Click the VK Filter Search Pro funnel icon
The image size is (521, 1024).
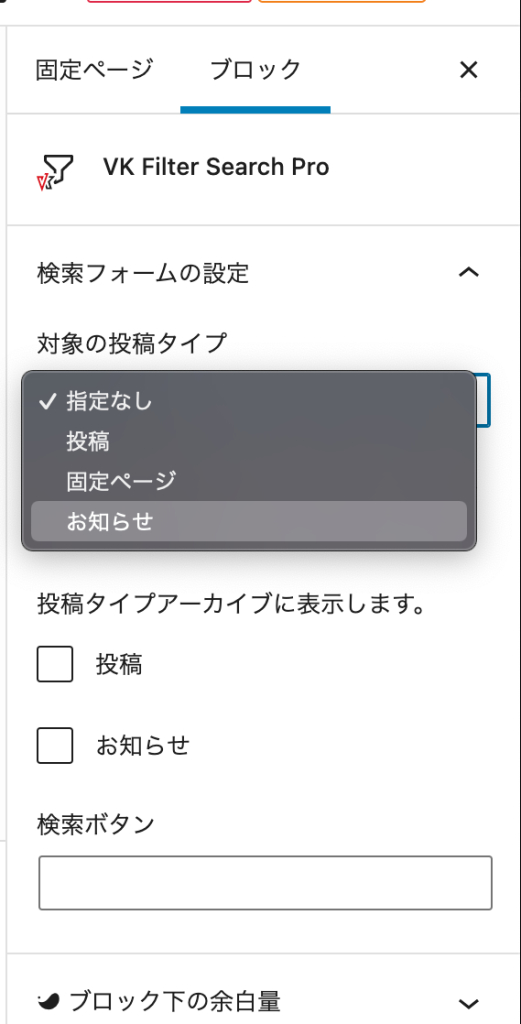tap(55, 171)
